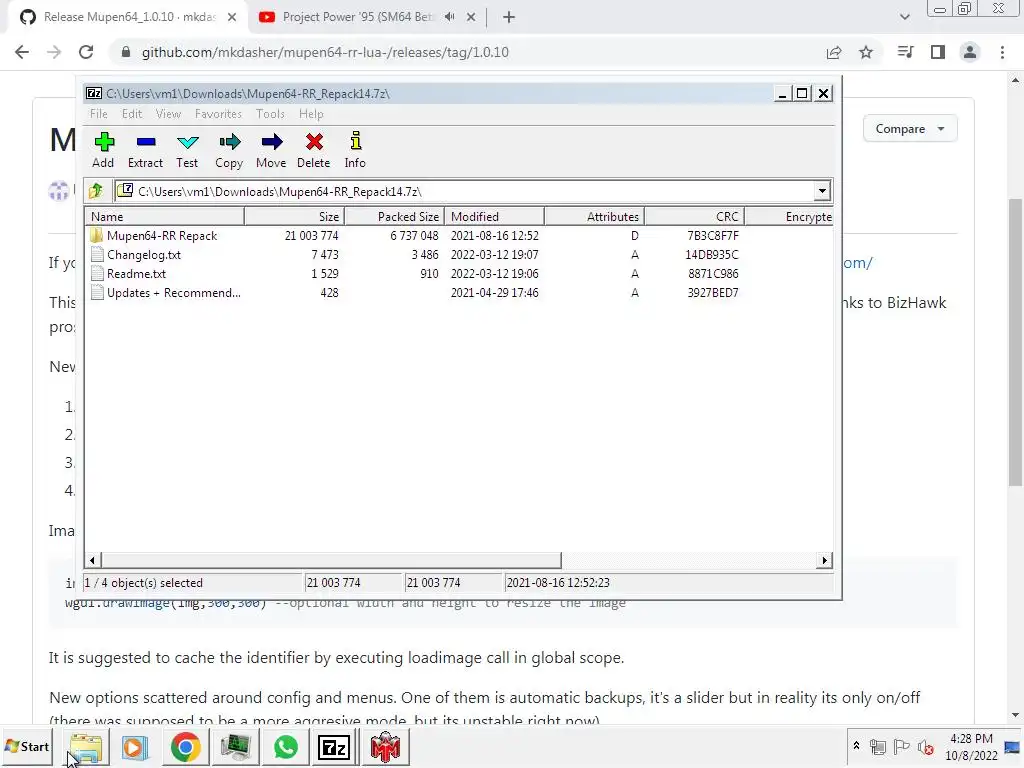Open Chrome media control icon
1024x768 pixels.
[x=905, y=52]
